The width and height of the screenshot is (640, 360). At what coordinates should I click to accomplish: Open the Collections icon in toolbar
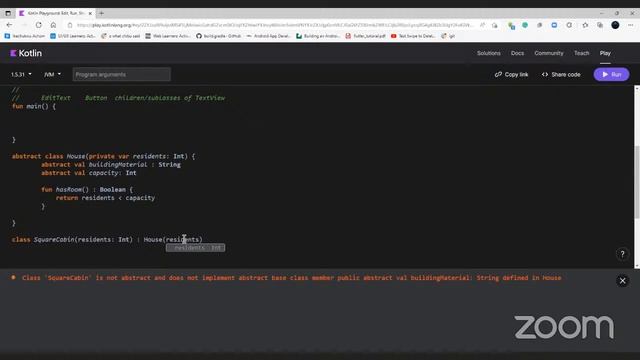pos(600,25)
